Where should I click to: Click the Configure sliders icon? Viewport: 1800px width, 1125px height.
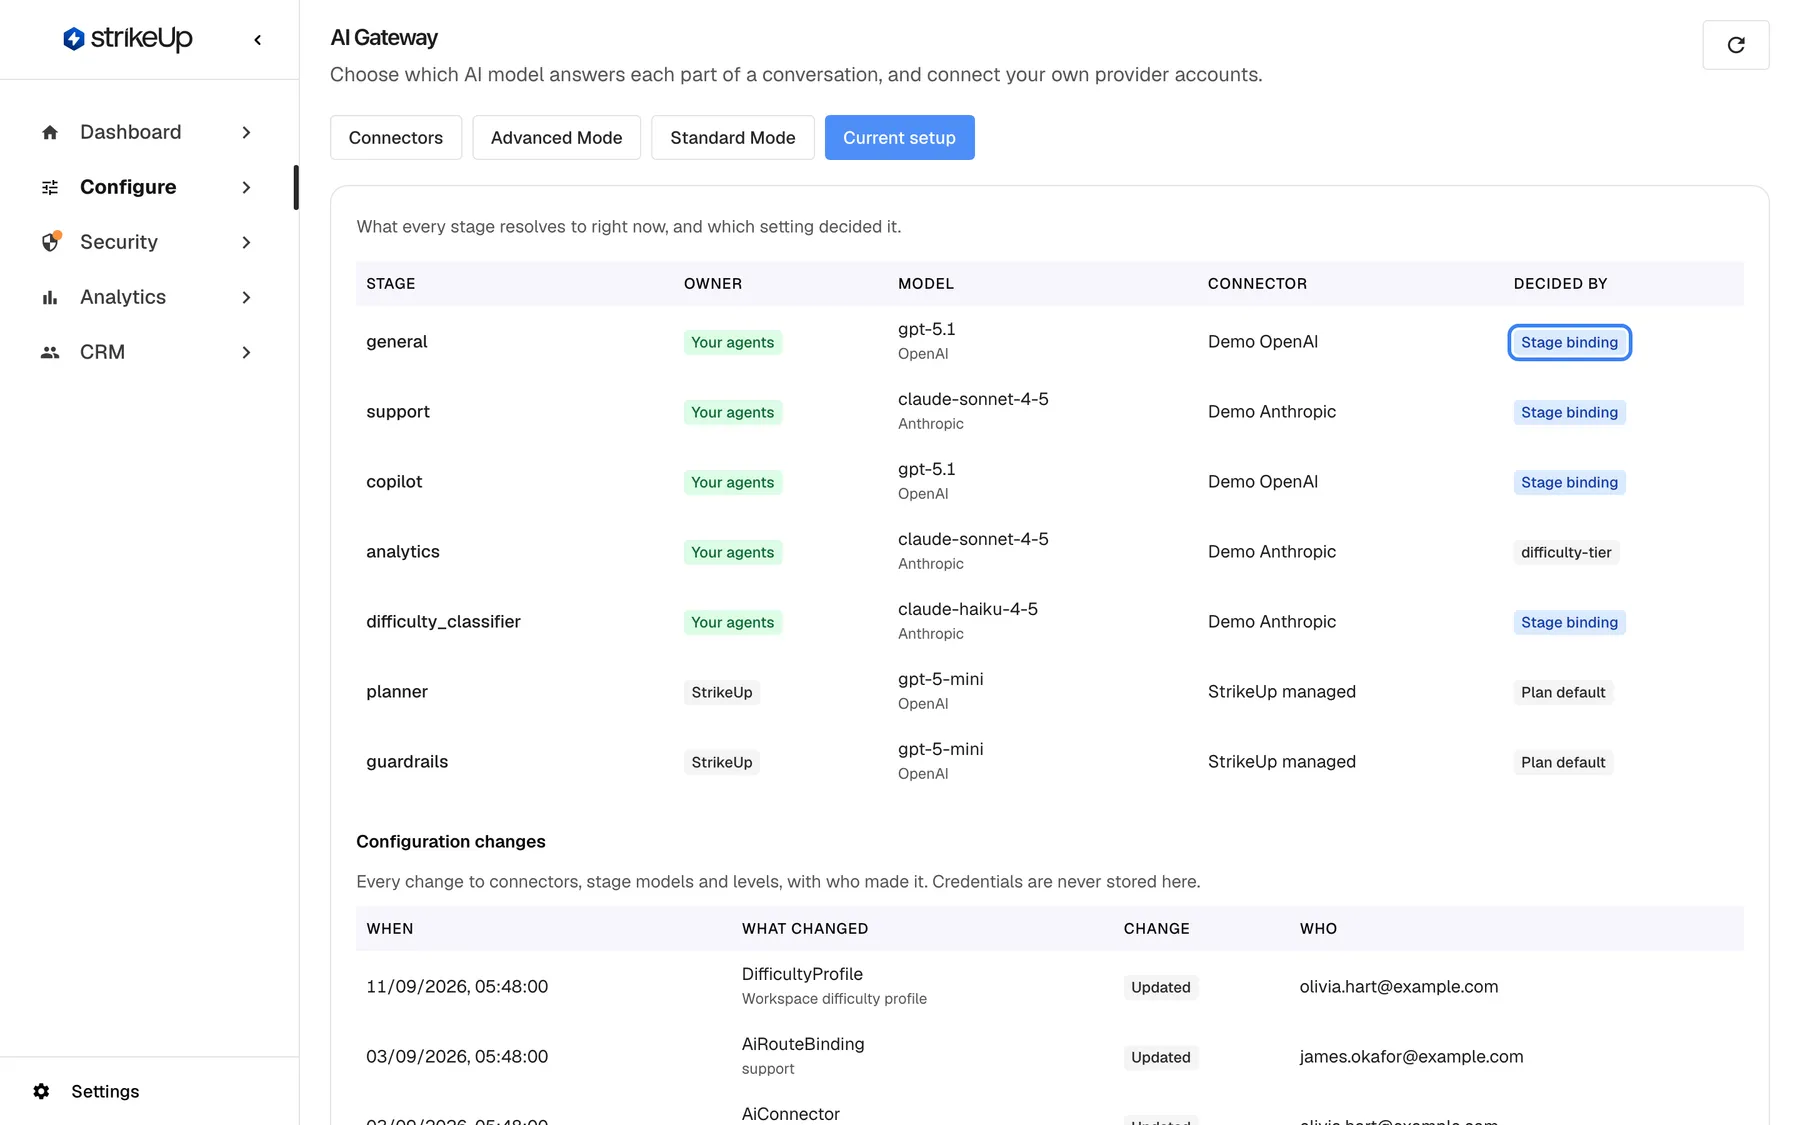click(x=50, y=187)
